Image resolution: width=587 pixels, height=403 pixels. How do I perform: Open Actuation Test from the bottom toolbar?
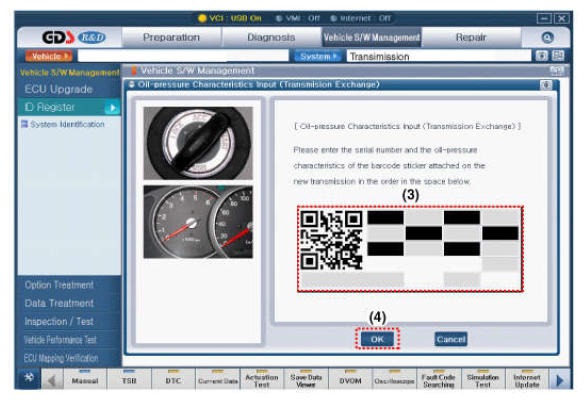click(x=262, y=380)
